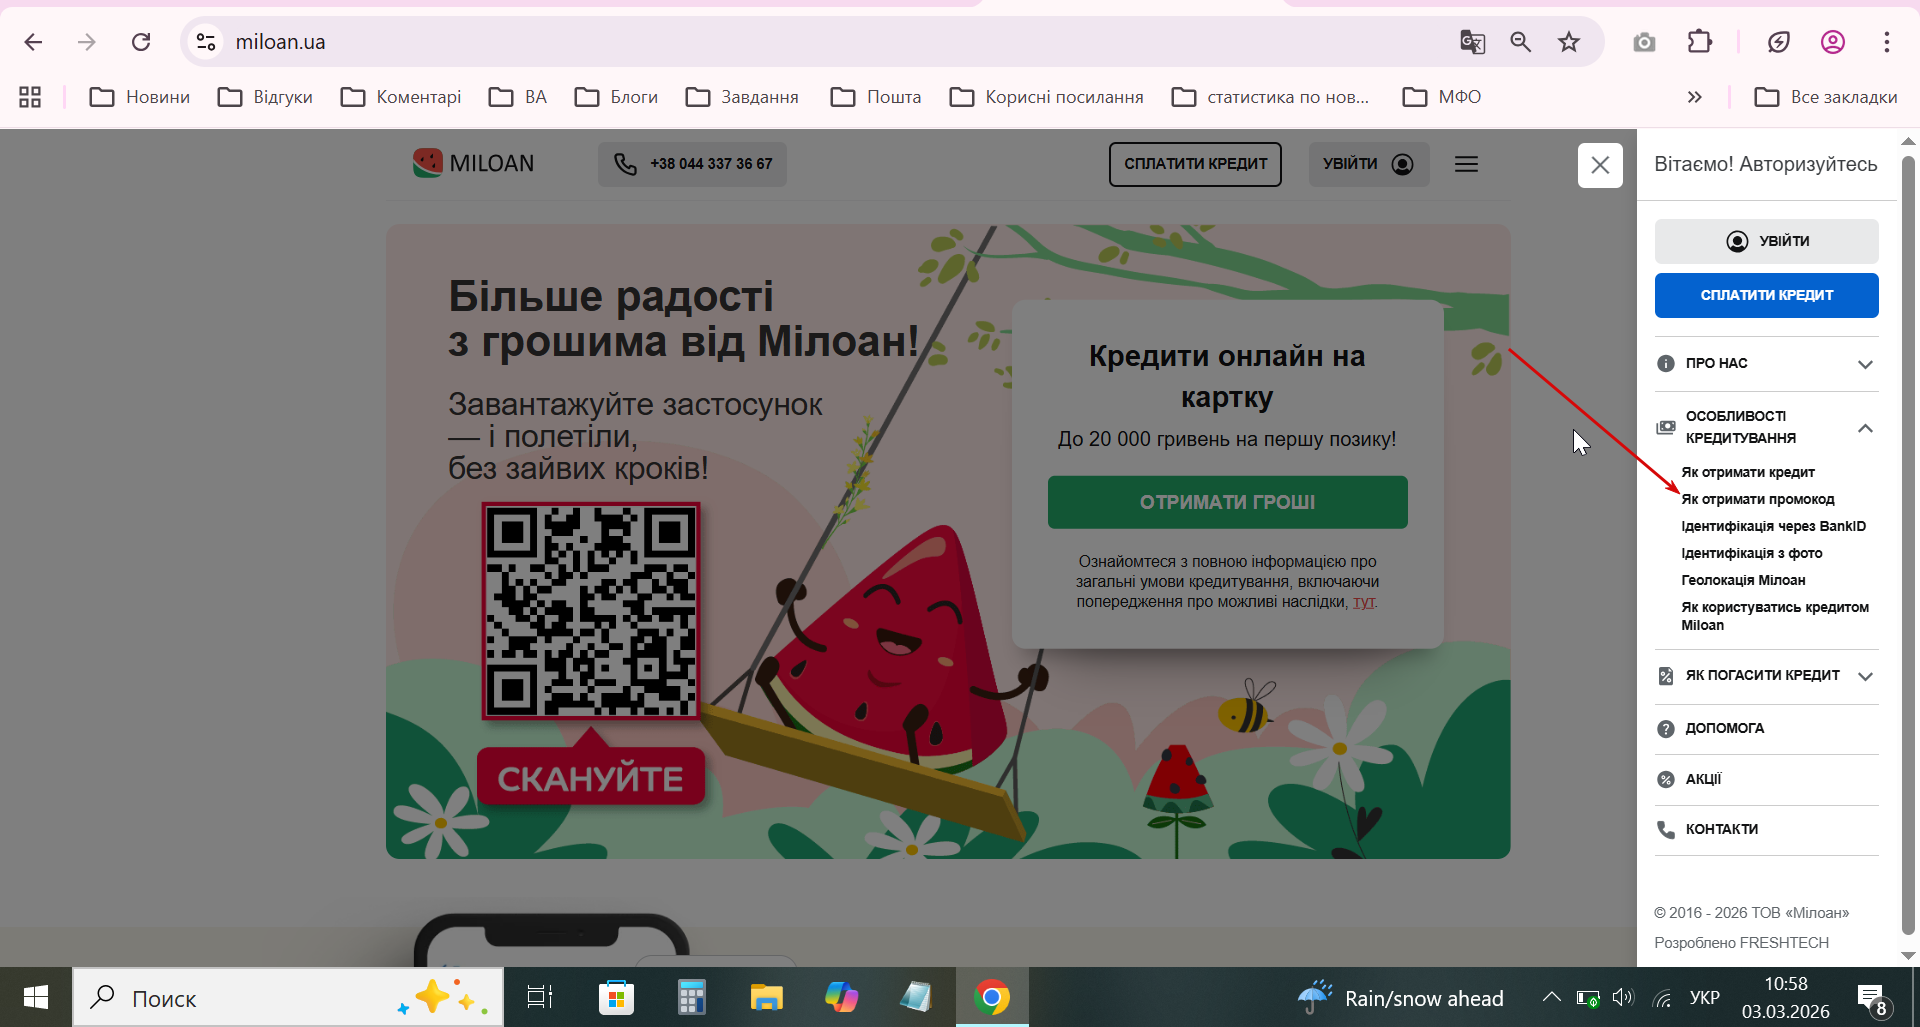Click the green ОТРИМАТИ ГРОШІ button
1920x1027 pixels.
1227,502
